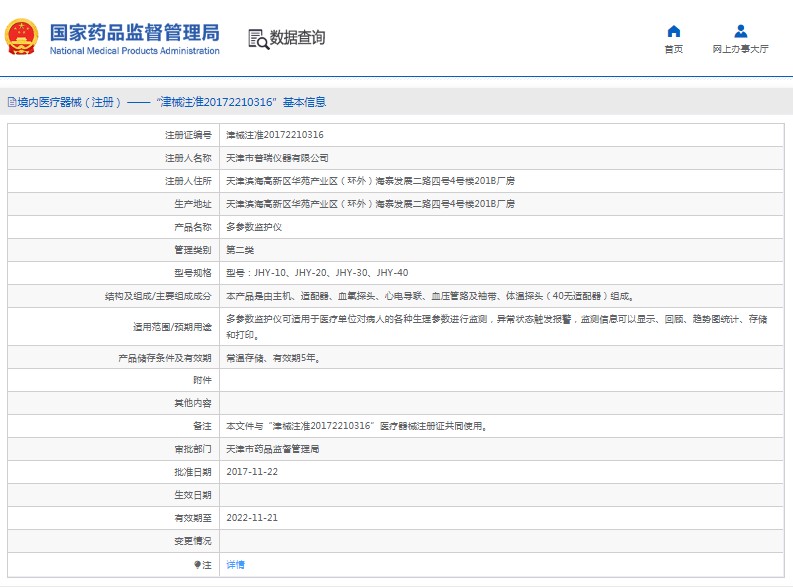
Task: Click National Medical Products Administration subtitle
Action: (x=135, y=51)
